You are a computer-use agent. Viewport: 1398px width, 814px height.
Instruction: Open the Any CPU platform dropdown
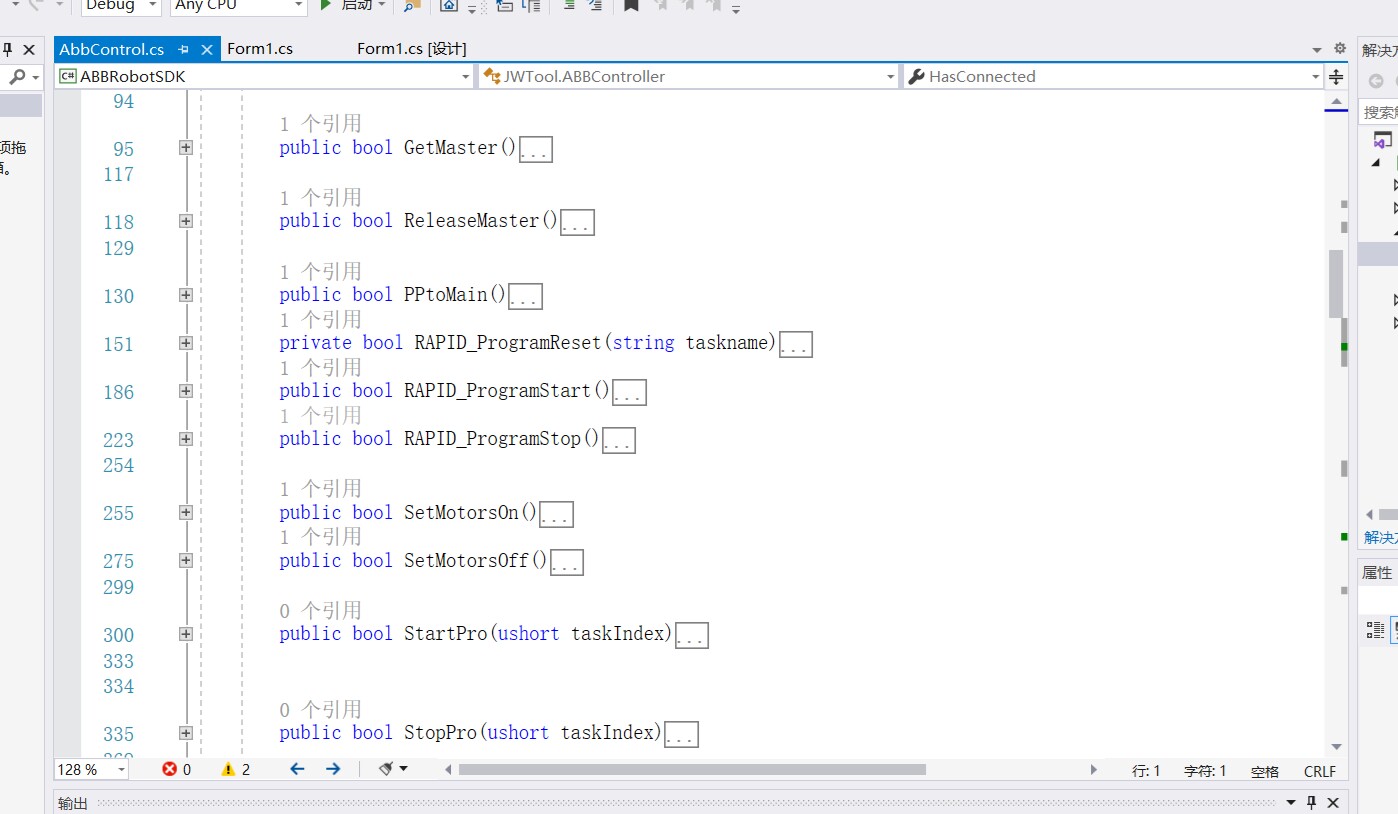(x=238, y=6)
